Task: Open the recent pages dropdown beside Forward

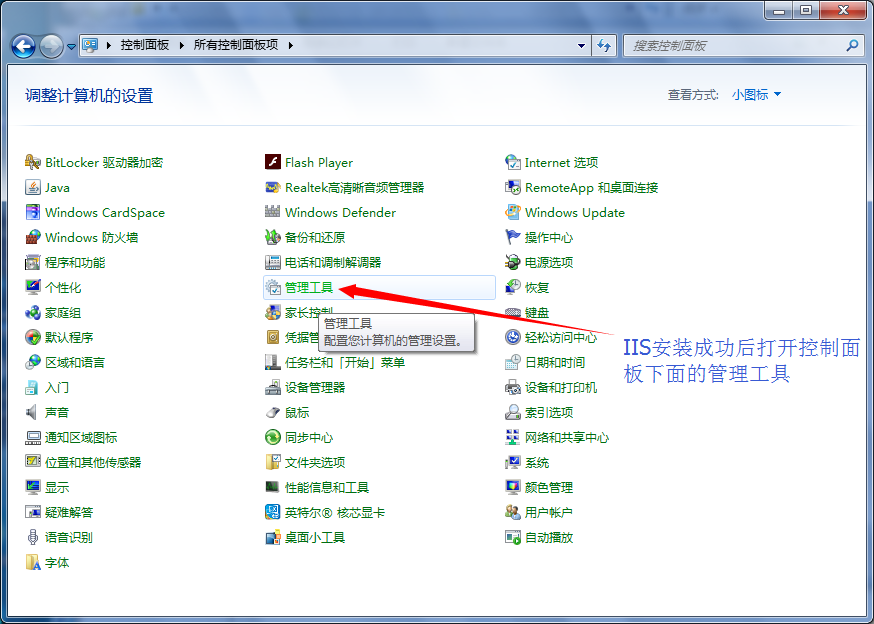Action: point(71,47)
